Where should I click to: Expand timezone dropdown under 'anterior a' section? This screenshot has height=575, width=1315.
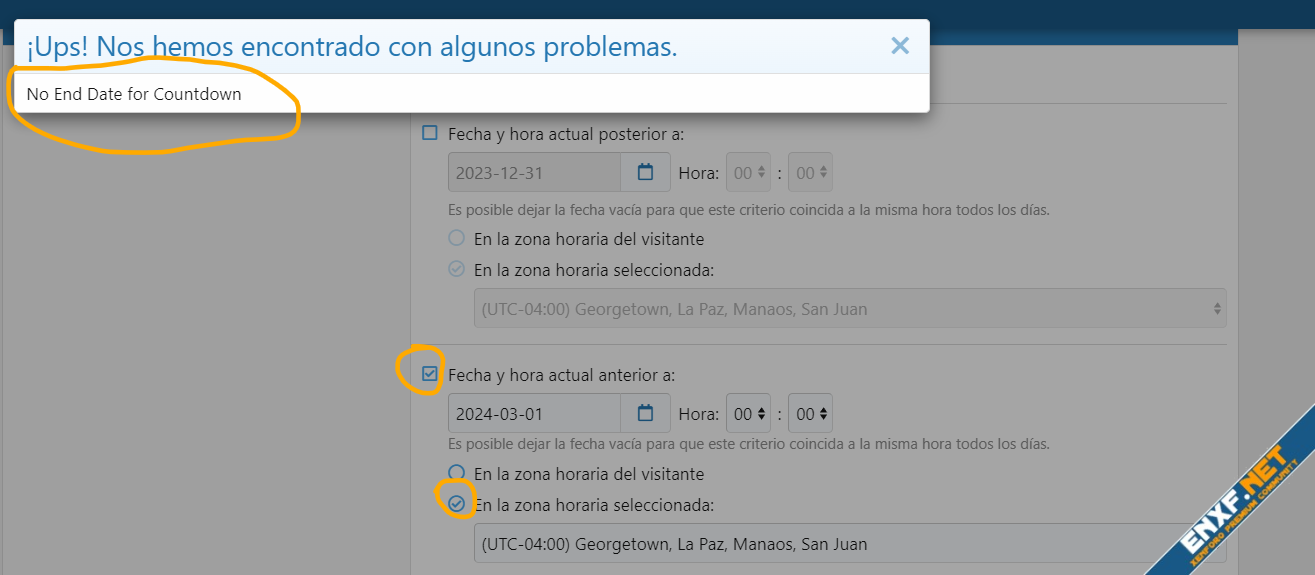coord(849,544)
